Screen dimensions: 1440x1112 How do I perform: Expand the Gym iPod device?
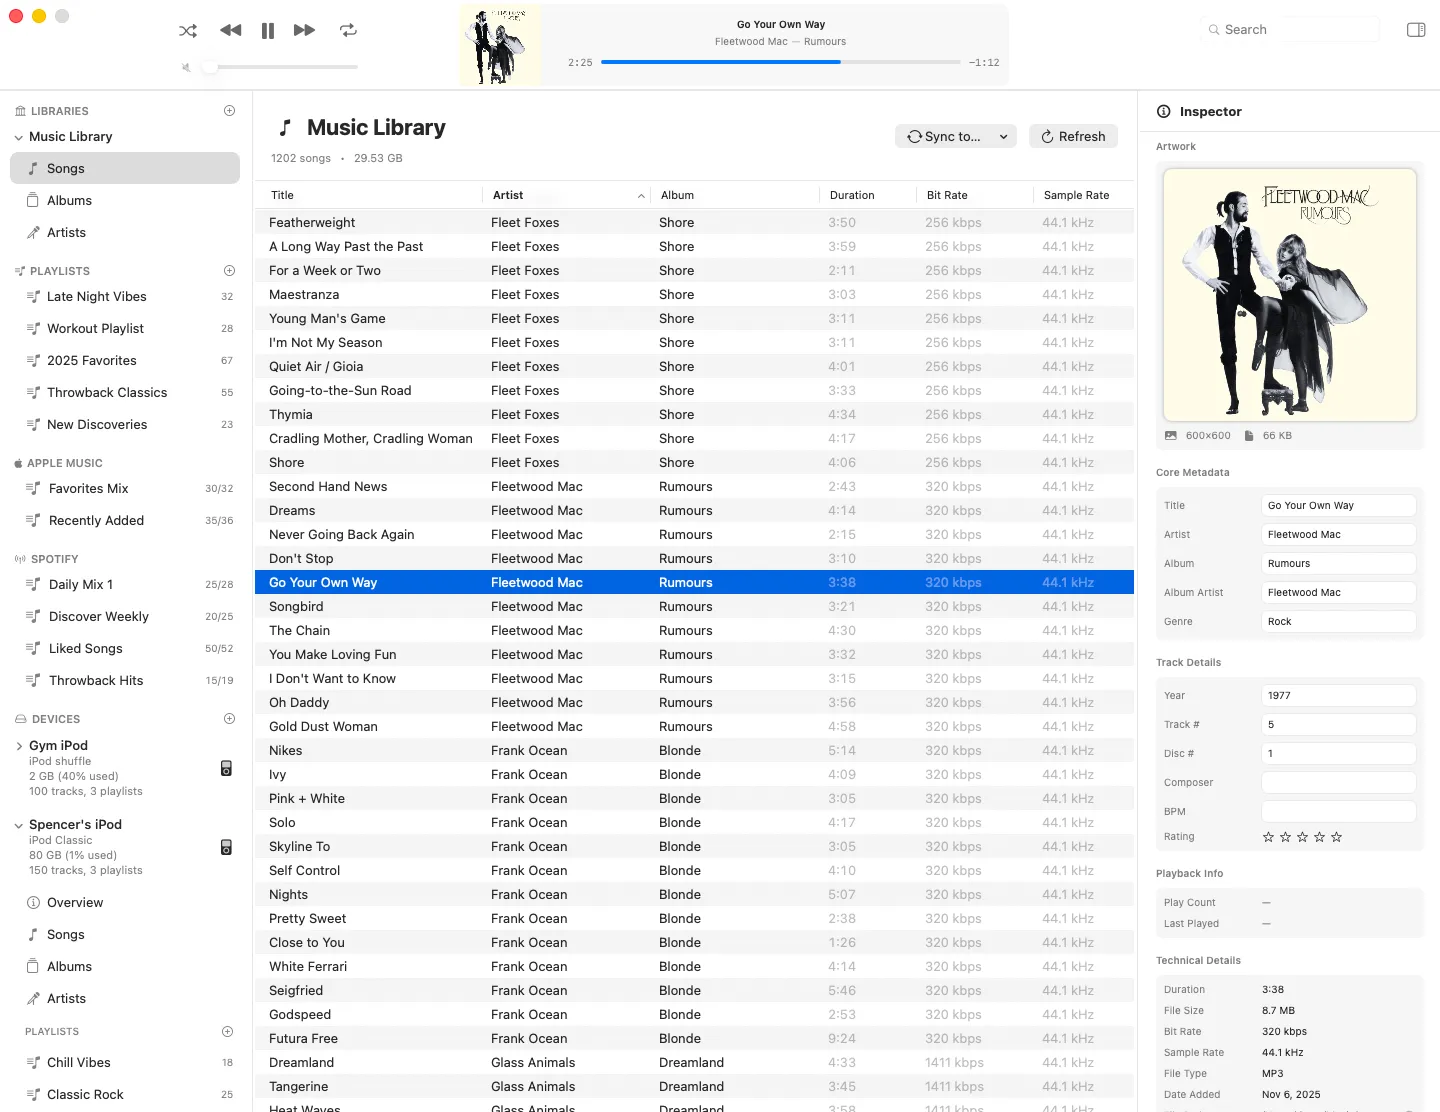point(19,746)
